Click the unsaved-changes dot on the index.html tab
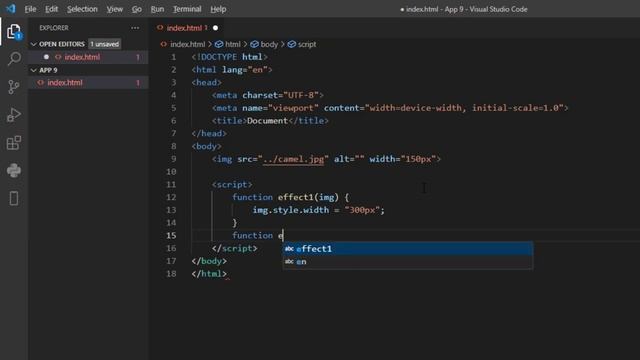640x360 pixels. (x=216, y=28)
